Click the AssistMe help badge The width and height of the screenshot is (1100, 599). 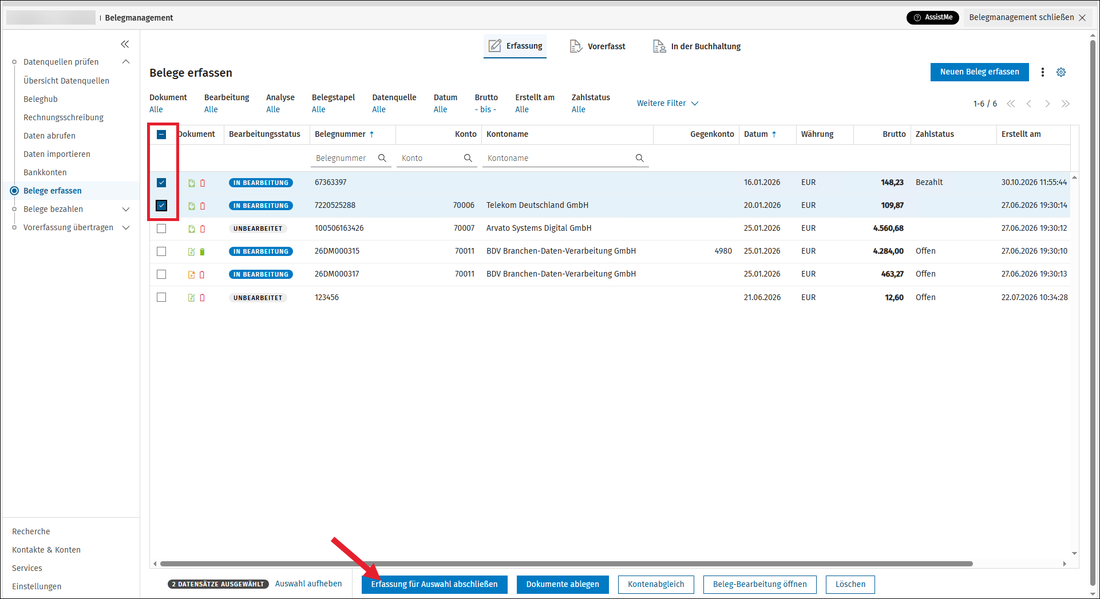click(932, 18)
